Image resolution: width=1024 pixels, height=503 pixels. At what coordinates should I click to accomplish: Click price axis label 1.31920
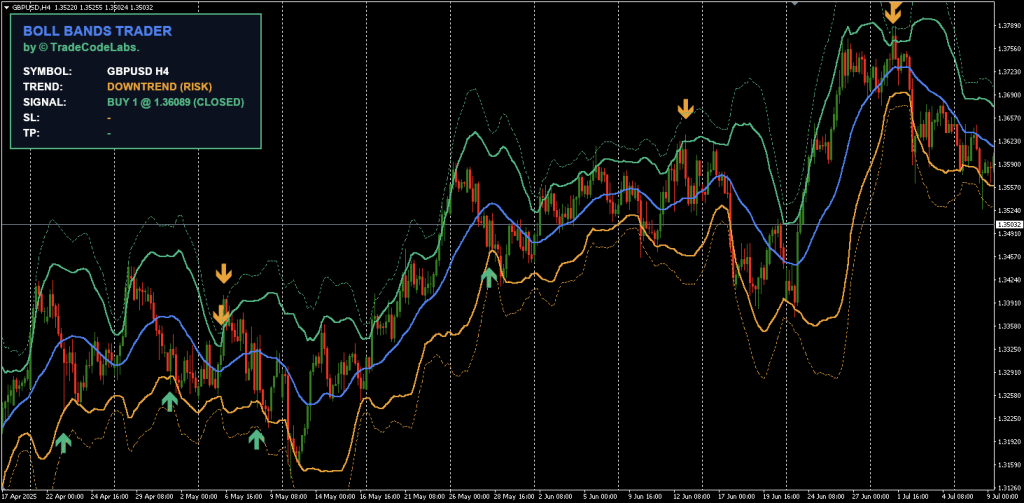pos(1009,442)
